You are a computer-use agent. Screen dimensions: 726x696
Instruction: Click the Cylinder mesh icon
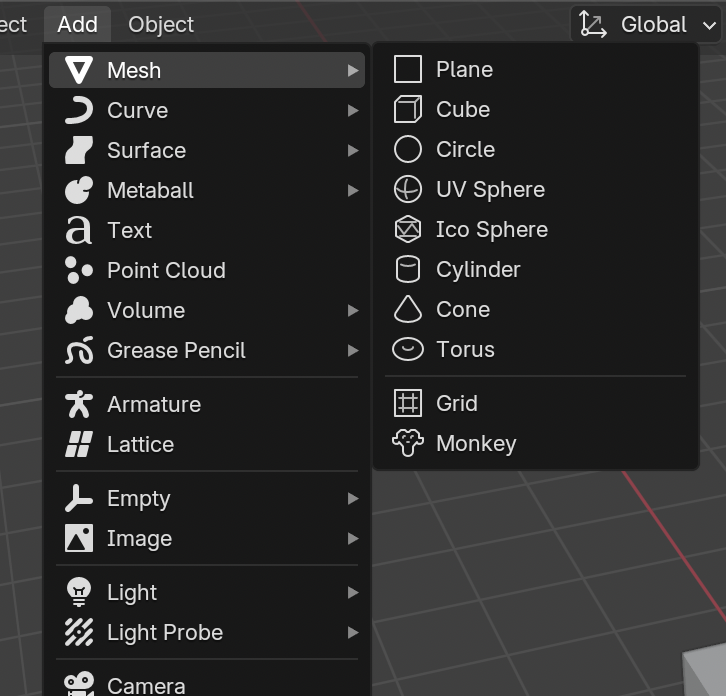point(408,269)
